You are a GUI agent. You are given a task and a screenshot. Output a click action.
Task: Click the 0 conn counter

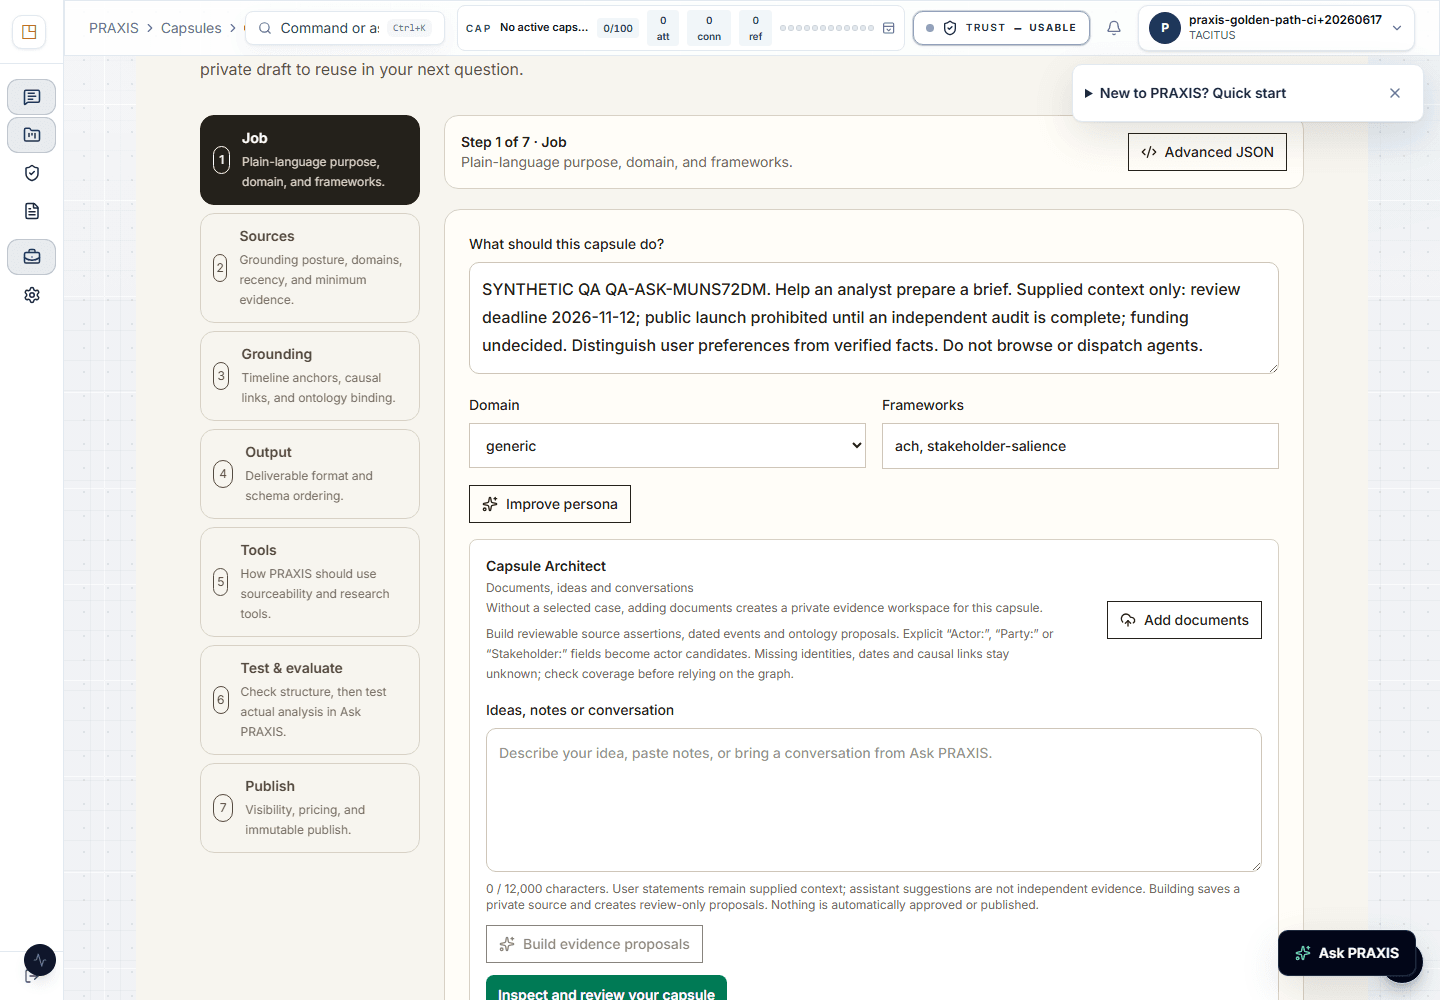coord(709,28)
